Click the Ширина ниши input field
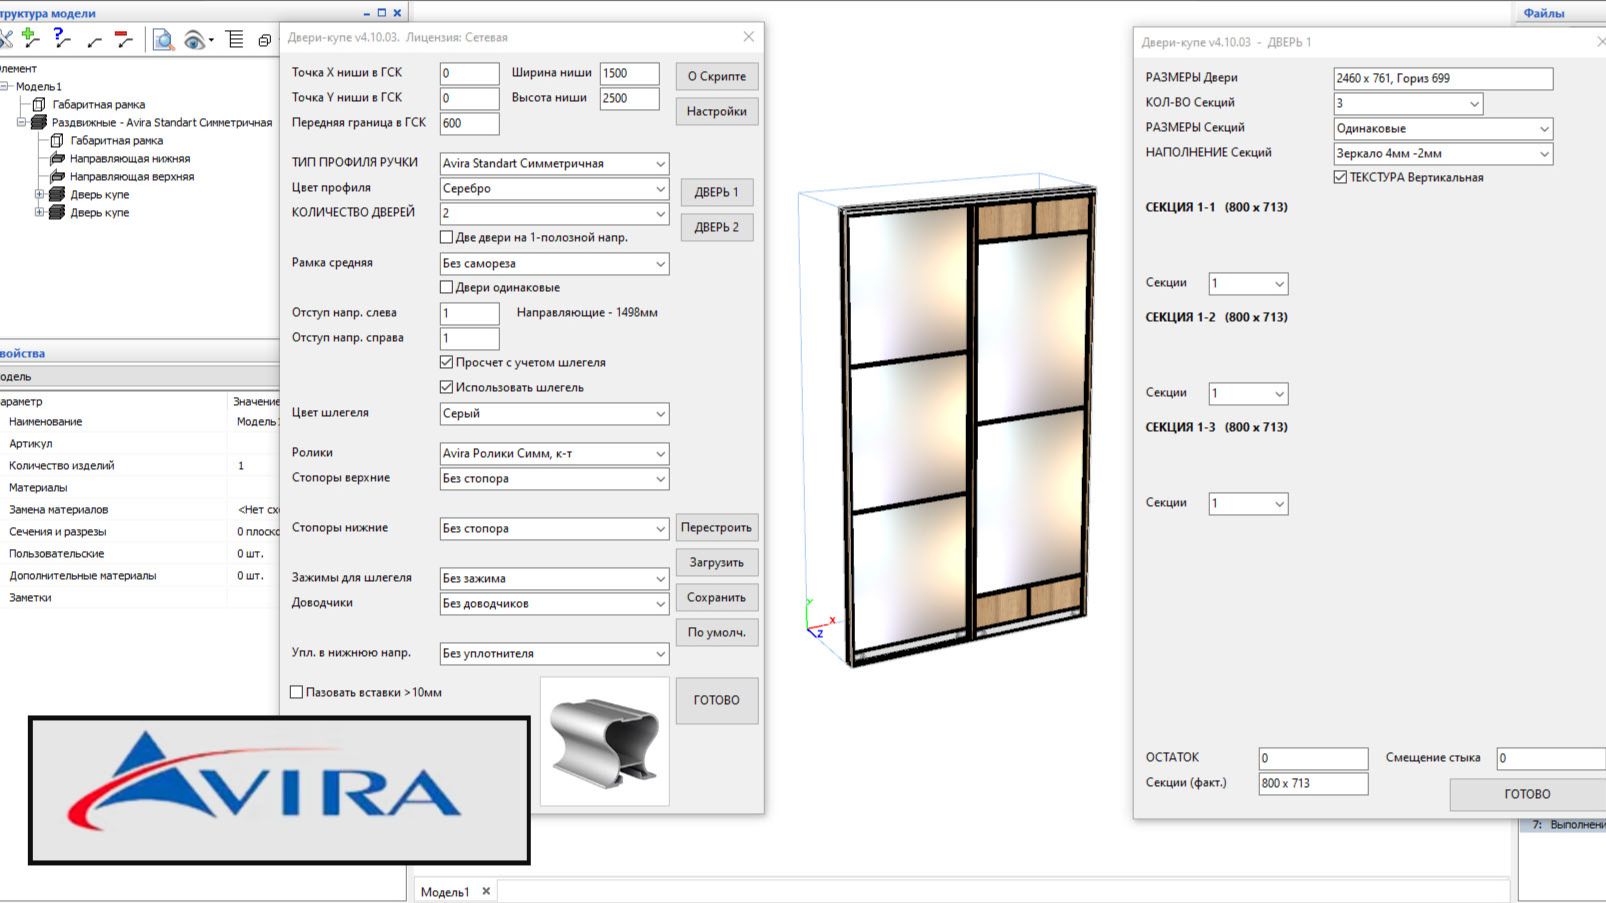The image size is (1606, 903). tap(630, 73)
